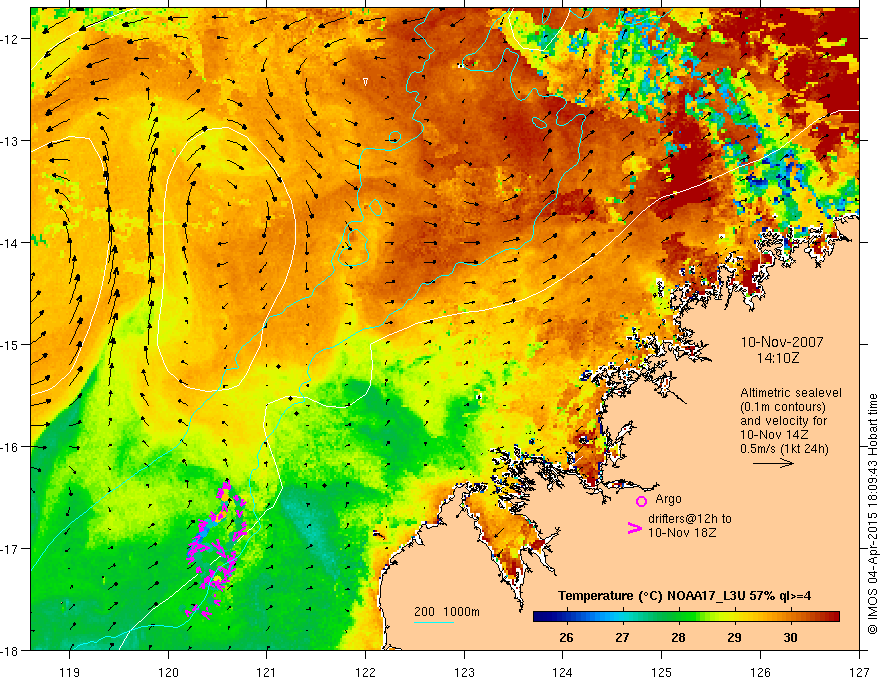
Task: Click latitude axis label "-17"
Action: tap(10, 549)
